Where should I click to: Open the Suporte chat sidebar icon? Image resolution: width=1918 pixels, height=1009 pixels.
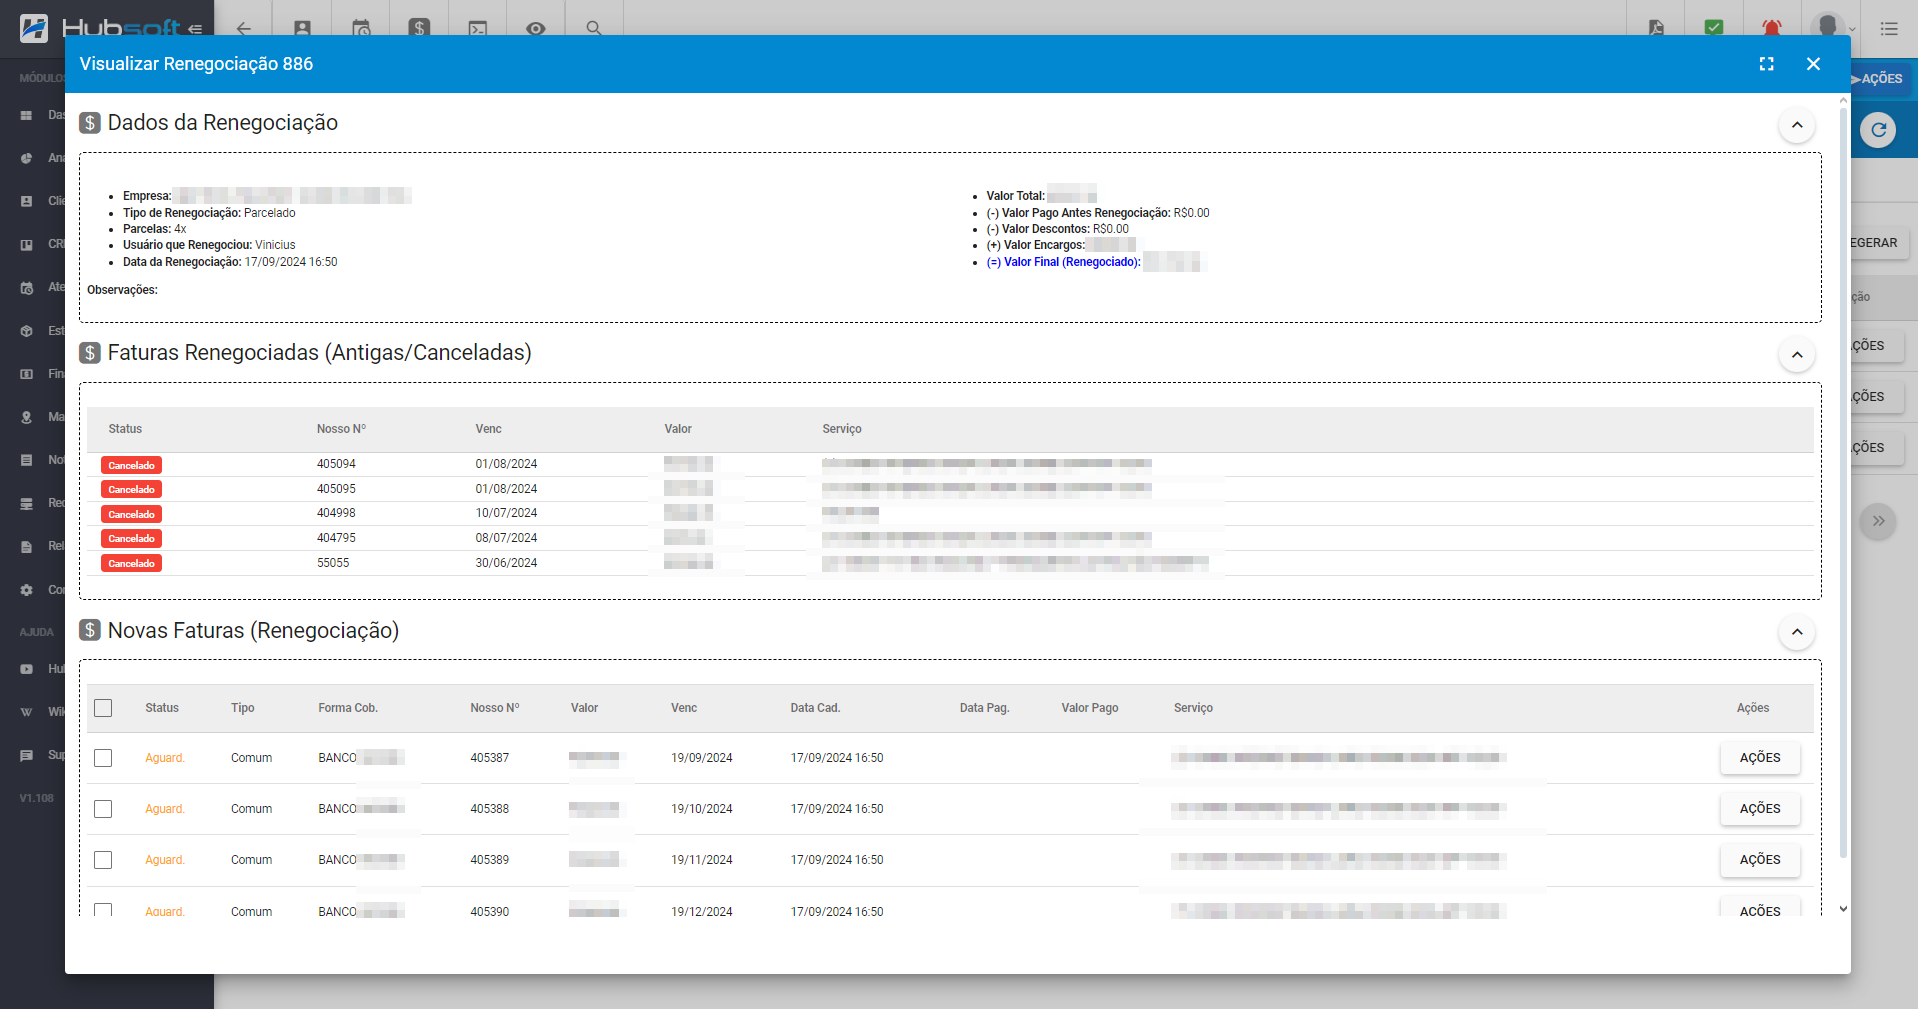coord(27,755)
